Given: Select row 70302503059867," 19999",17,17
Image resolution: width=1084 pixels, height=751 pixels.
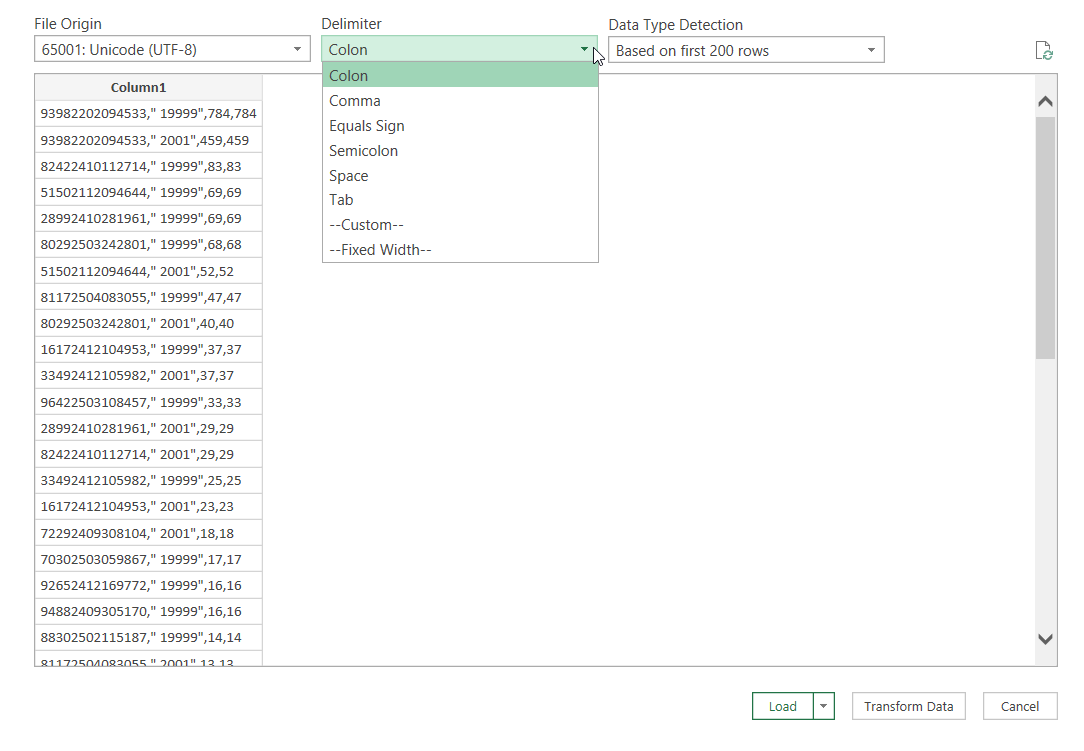Looking at the screenshot, I should pyautogui.click(x=148, y=559).
